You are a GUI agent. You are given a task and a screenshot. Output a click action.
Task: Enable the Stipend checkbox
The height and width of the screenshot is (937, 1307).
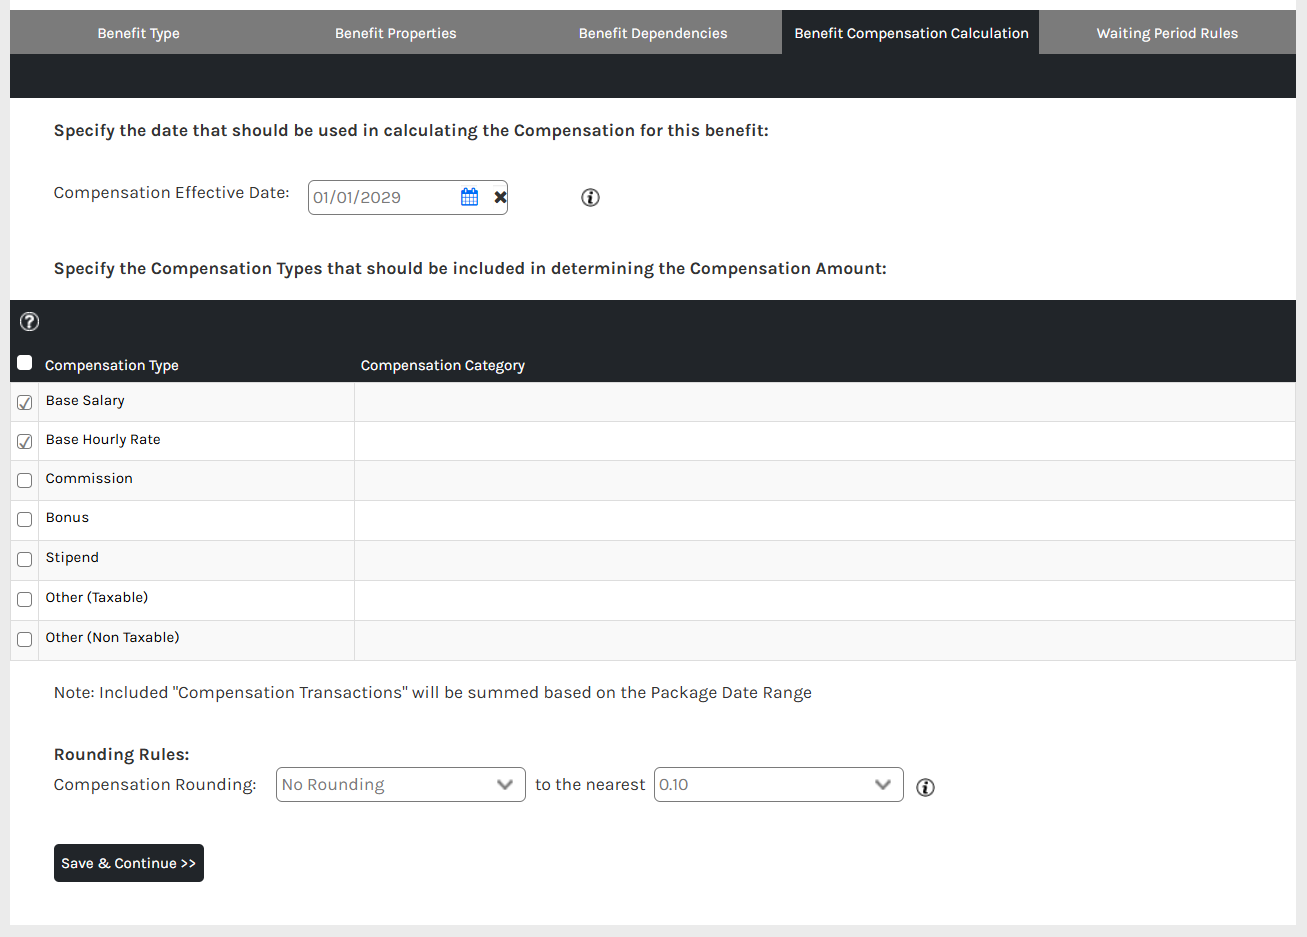tap(25, 559)
